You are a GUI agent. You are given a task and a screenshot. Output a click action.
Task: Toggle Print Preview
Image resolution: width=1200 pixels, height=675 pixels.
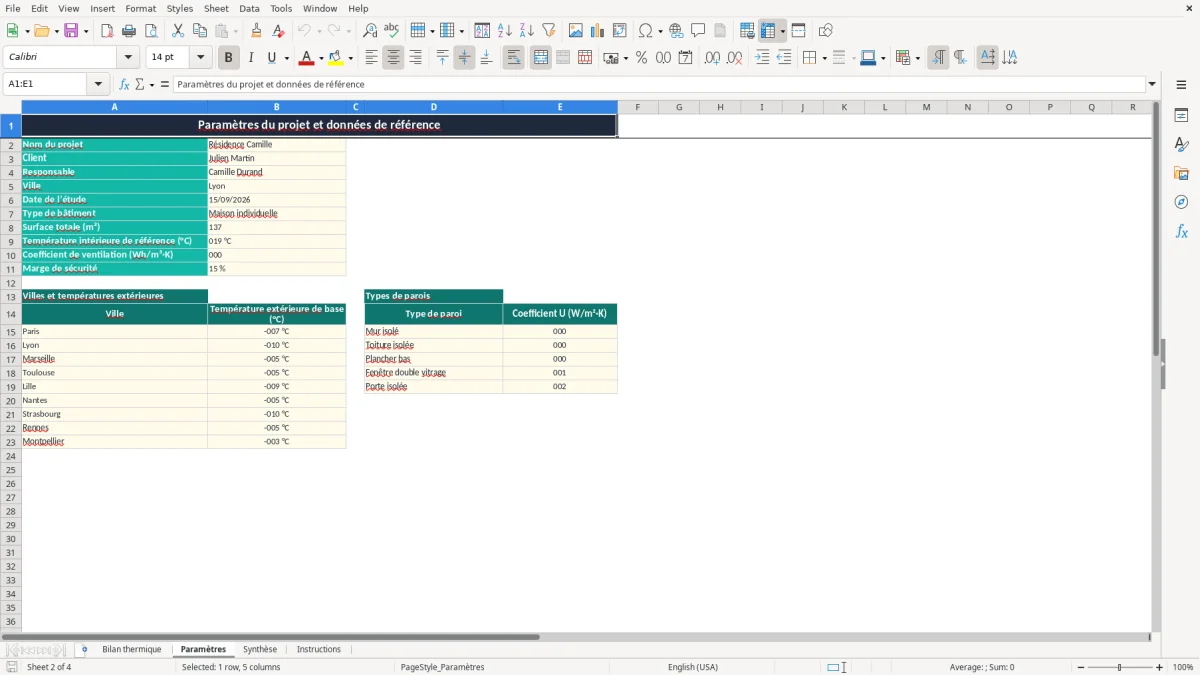click(x=151, y=31)
